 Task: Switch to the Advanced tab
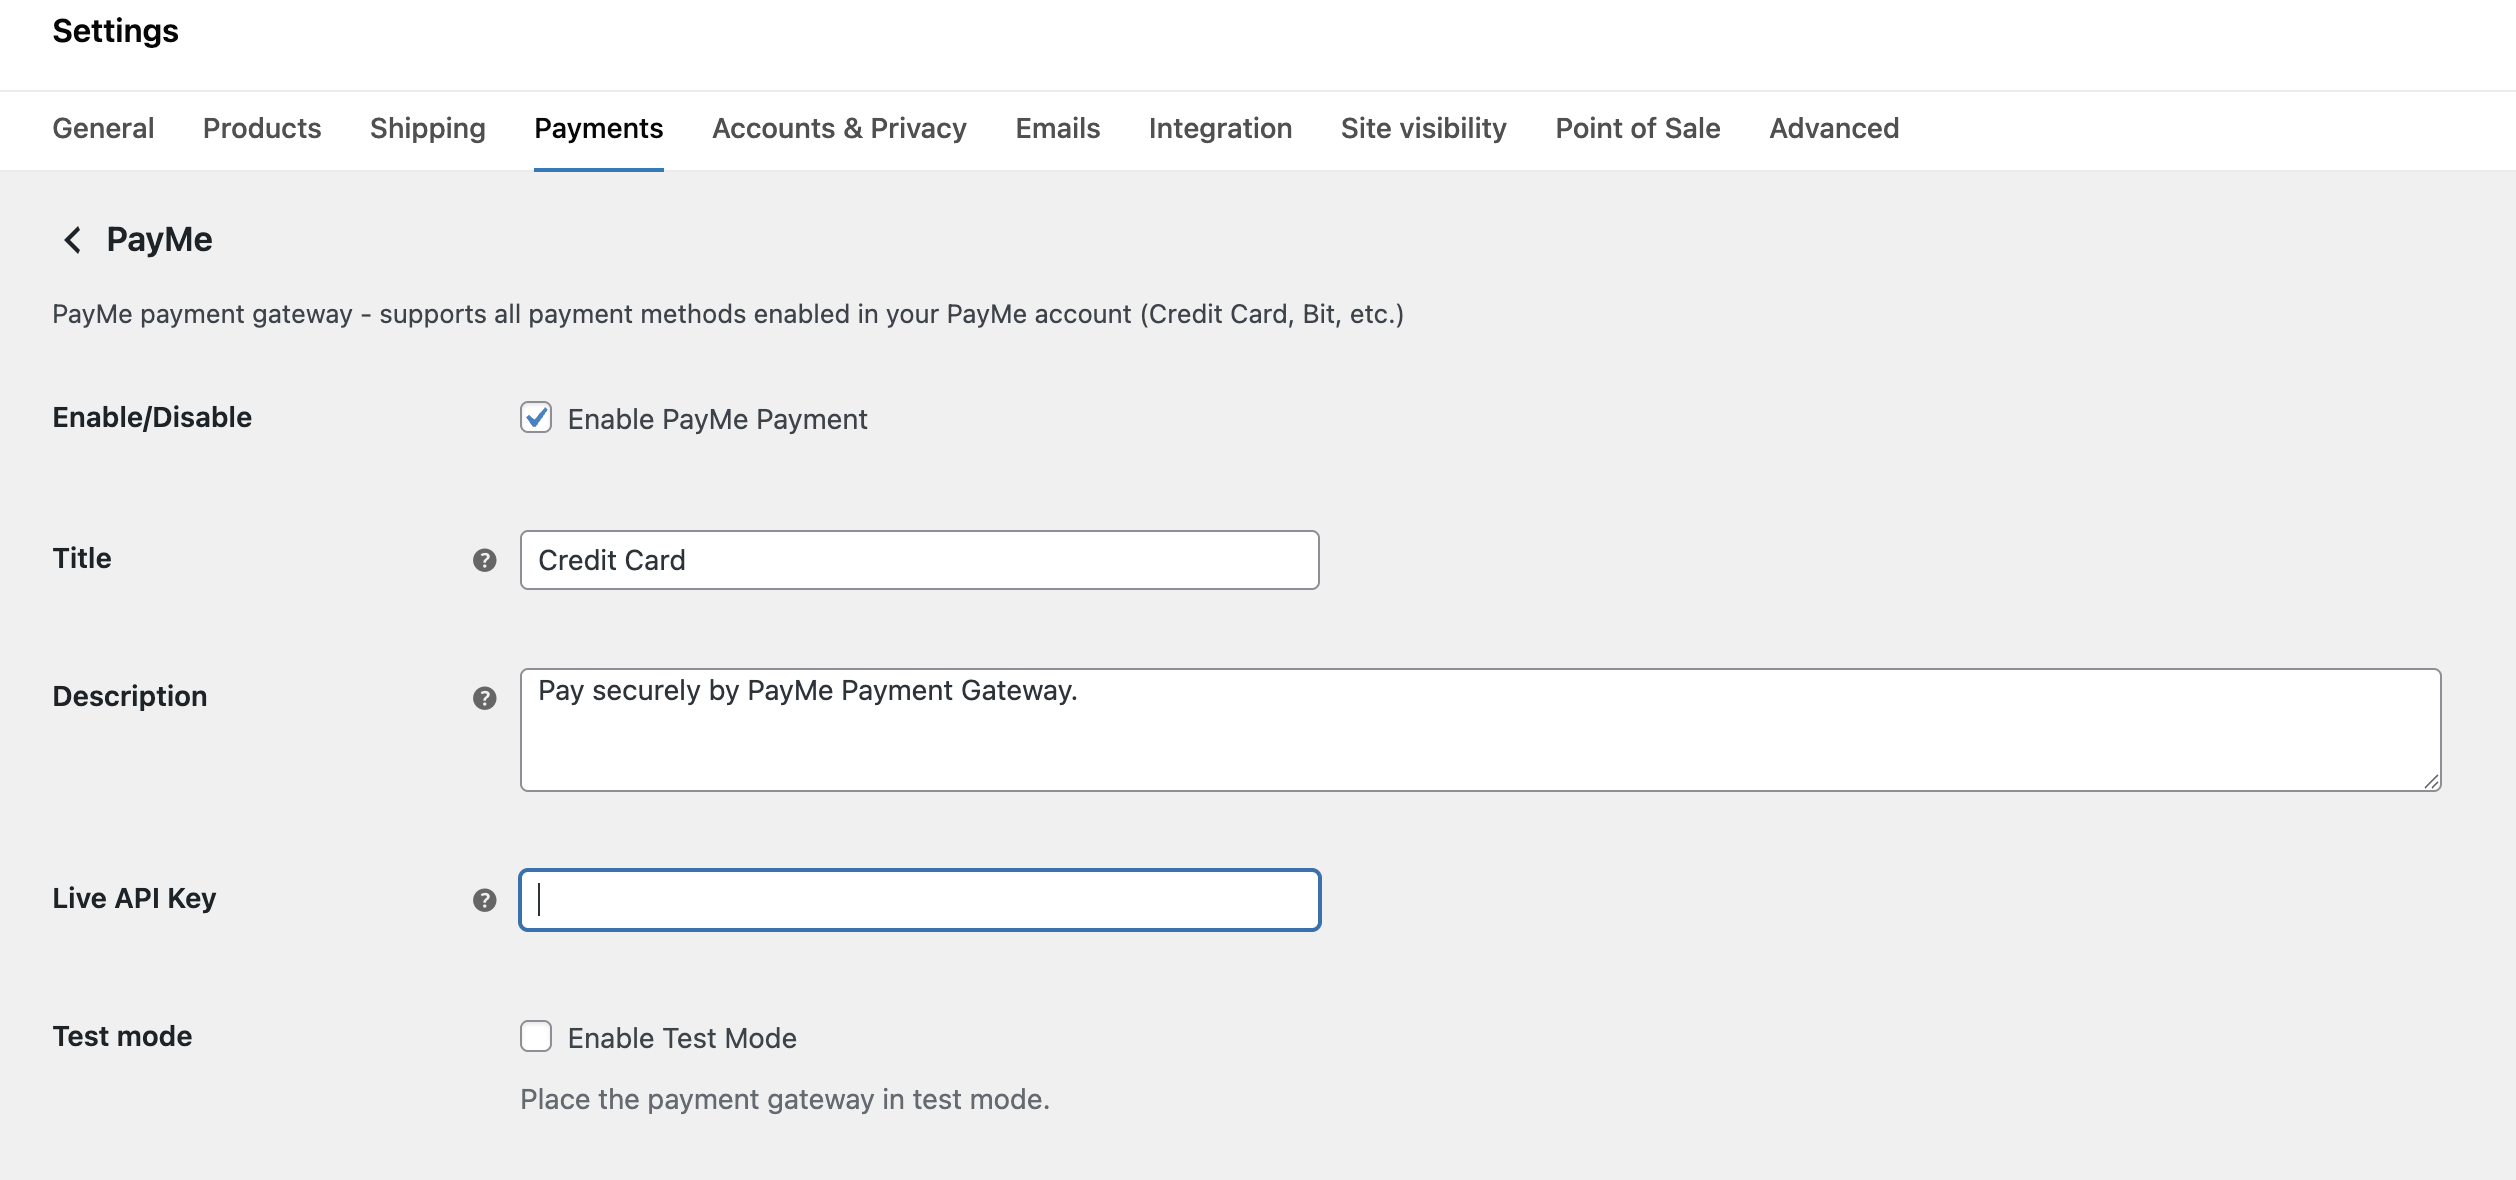(x=1833, y=128)
